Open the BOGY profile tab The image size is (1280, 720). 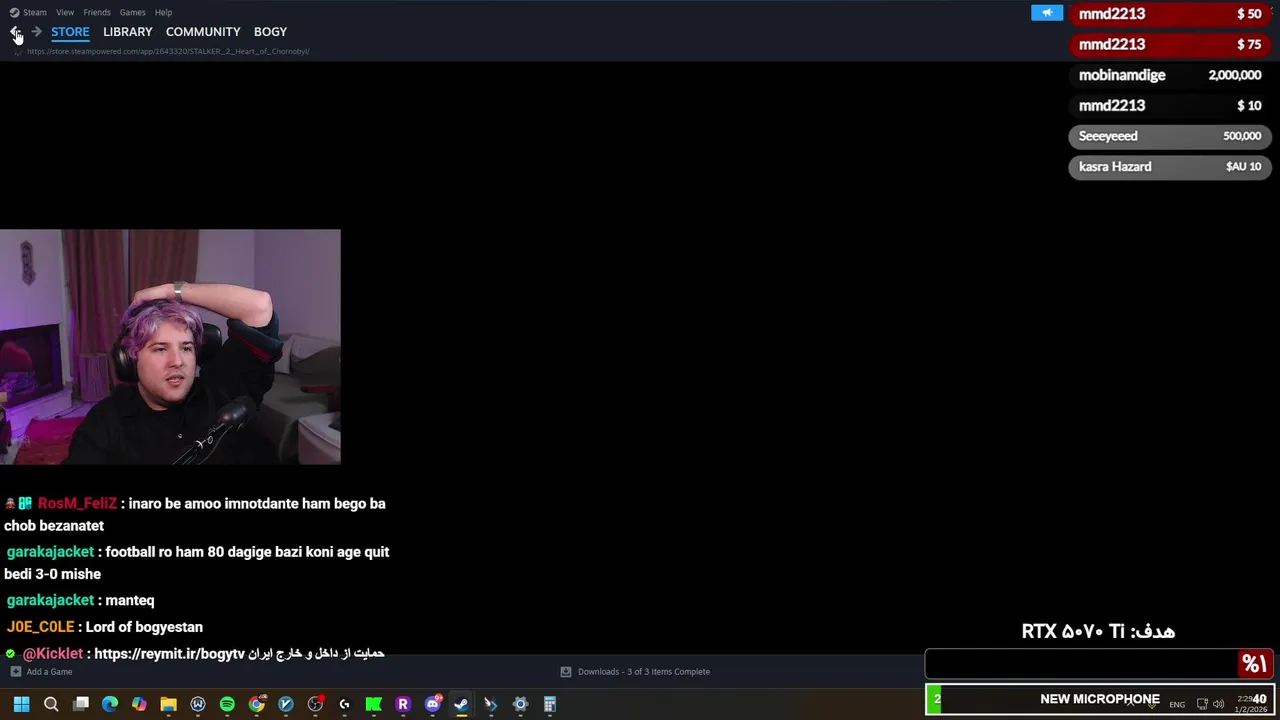pyautogui.click(x=270, y=32)
